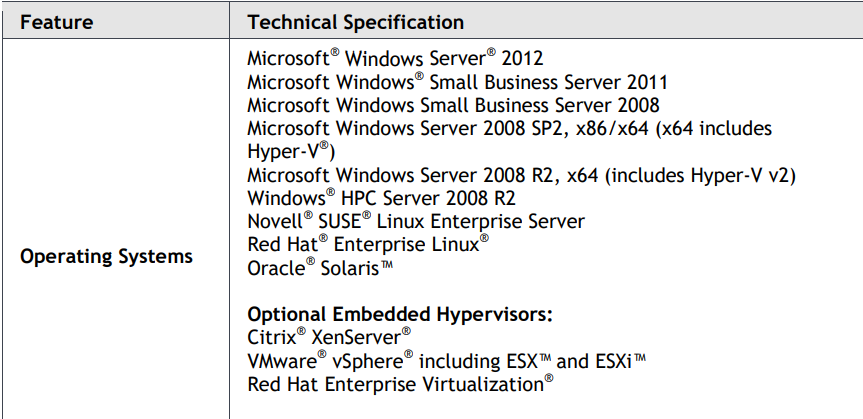Select the "Operating Systems" row label

(107, 256)
